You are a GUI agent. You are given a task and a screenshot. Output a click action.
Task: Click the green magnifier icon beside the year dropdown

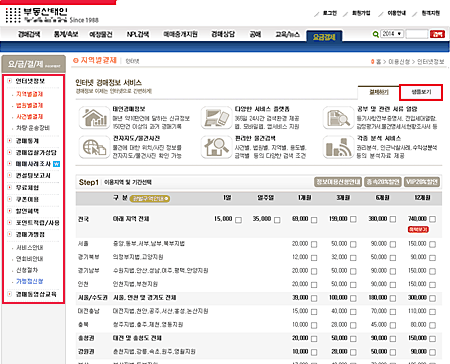(x=376, y=34)
